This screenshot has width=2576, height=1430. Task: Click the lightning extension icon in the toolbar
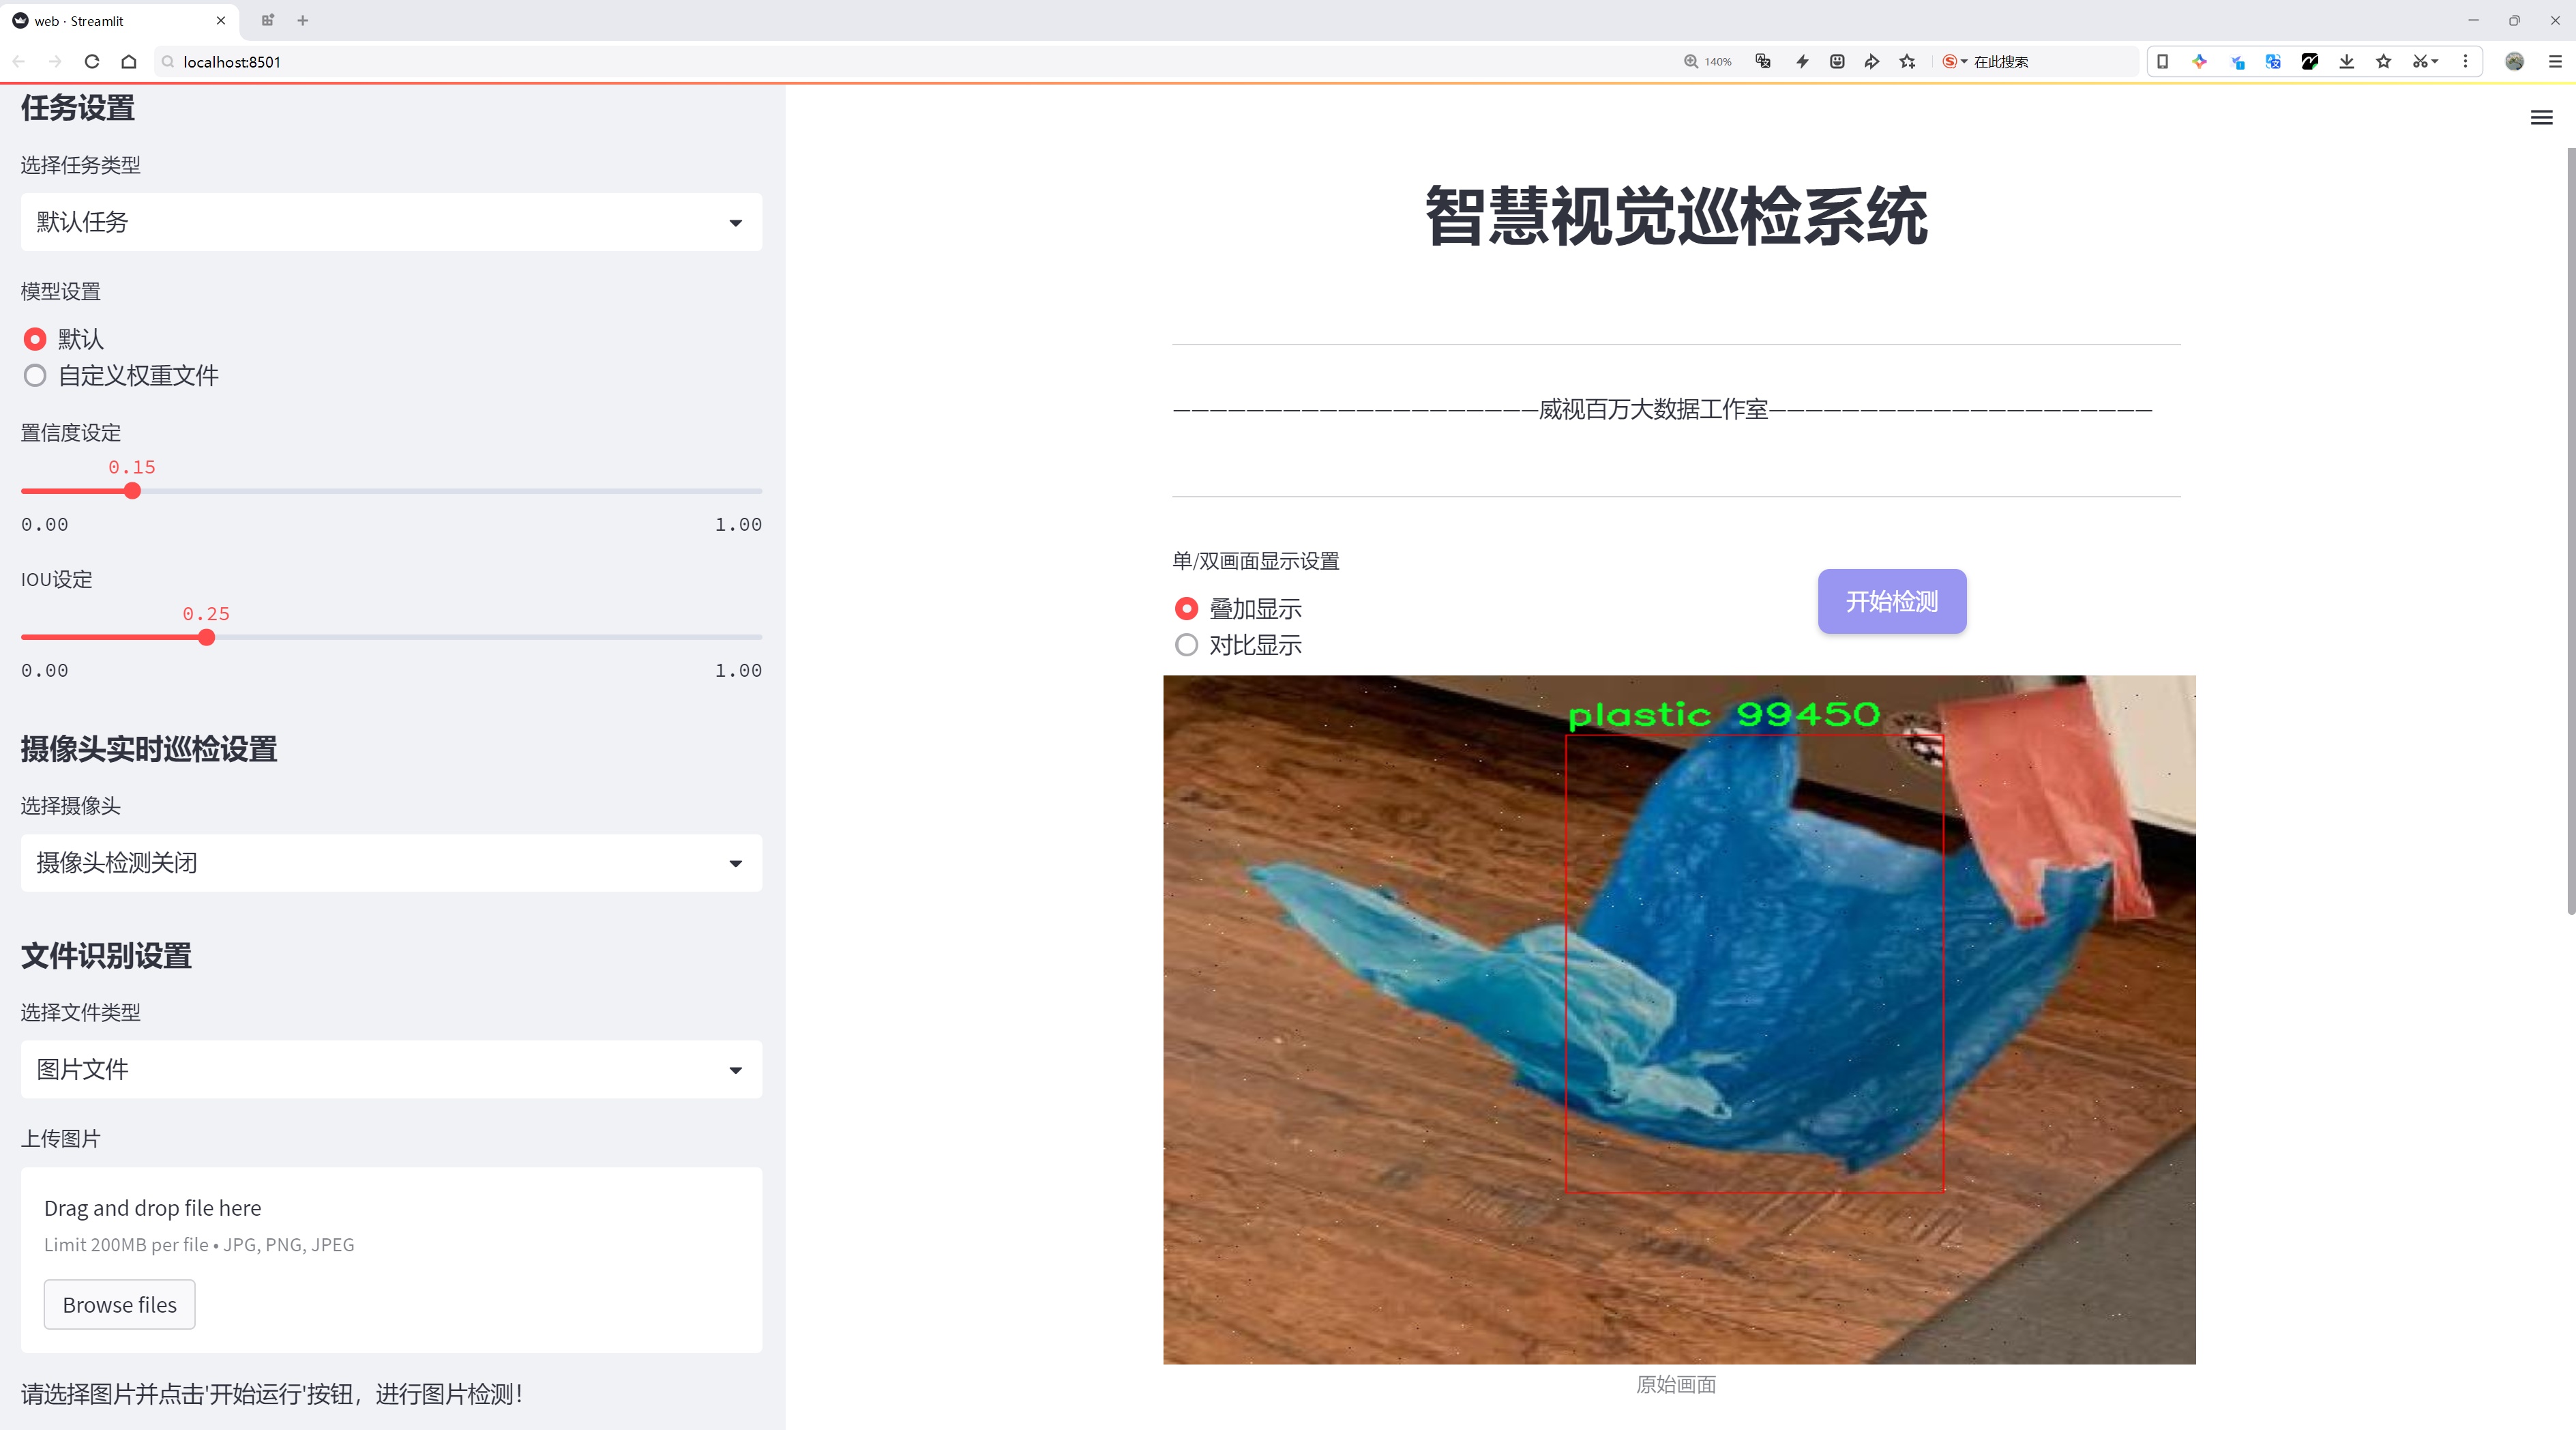click(1802, 61)
